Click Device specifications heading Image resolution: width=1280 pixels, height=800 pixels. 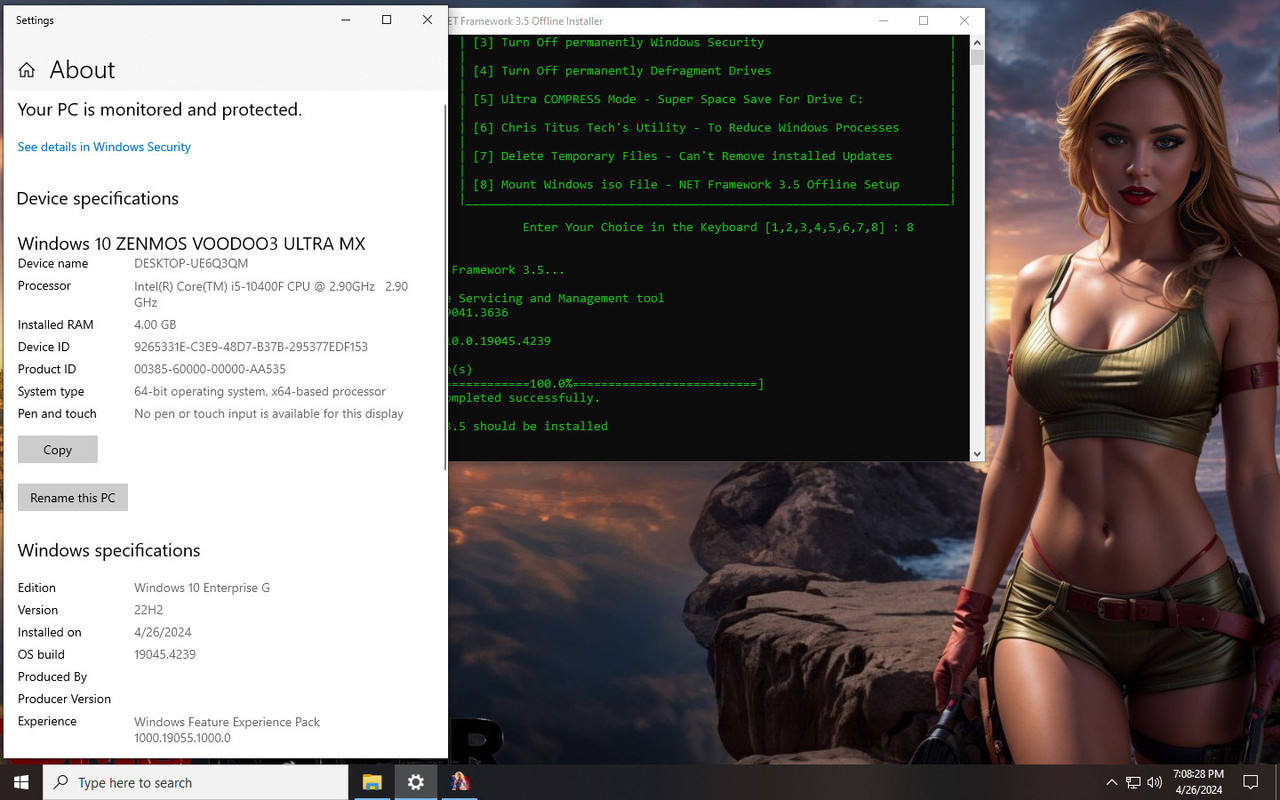pyautogui.click(x=97, y=198)
